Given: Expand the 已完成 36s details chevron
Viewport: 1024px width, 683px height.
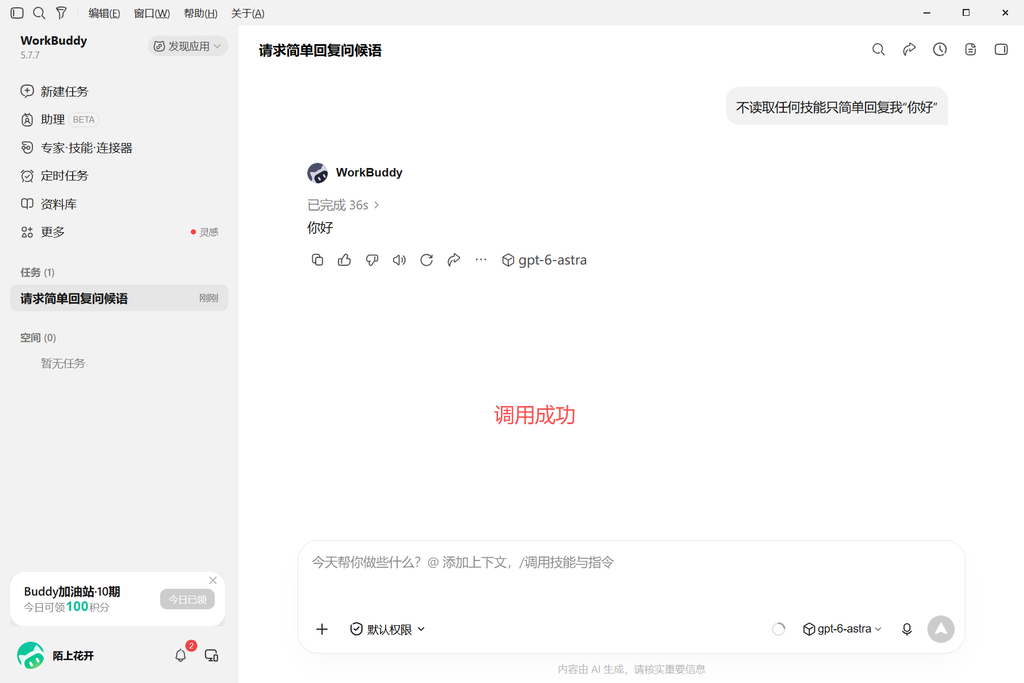Looking at the screenshot, I should point(376,205).
